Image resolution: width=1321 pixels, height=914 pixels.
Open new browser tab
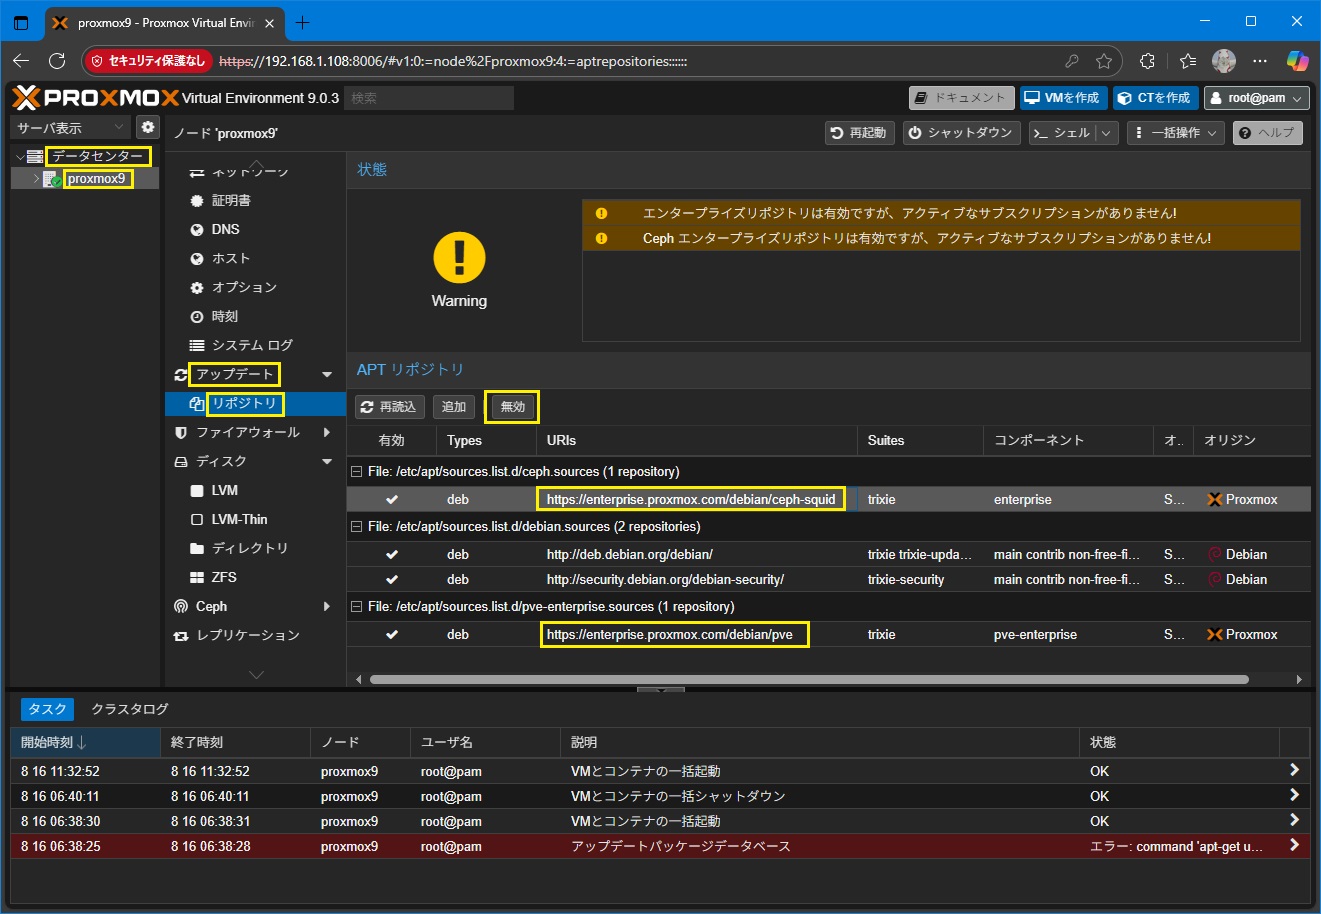pos(303,22)
